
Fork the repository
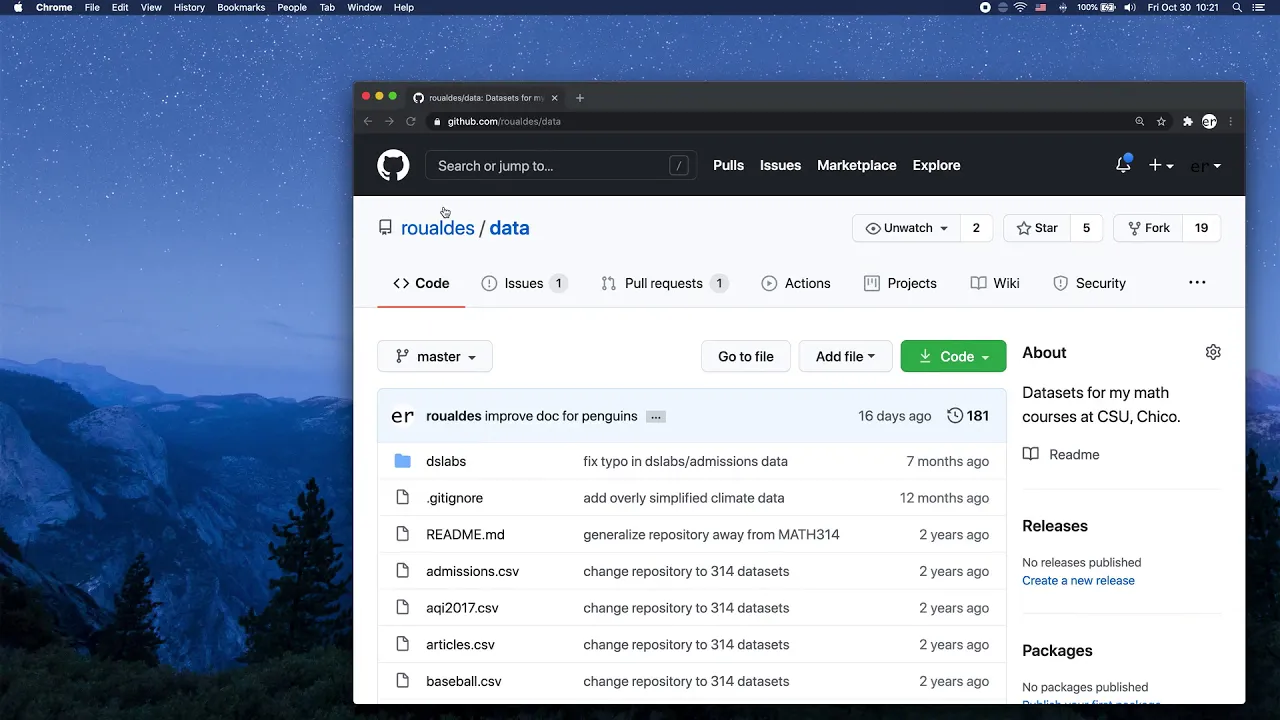coord(1148,228)
